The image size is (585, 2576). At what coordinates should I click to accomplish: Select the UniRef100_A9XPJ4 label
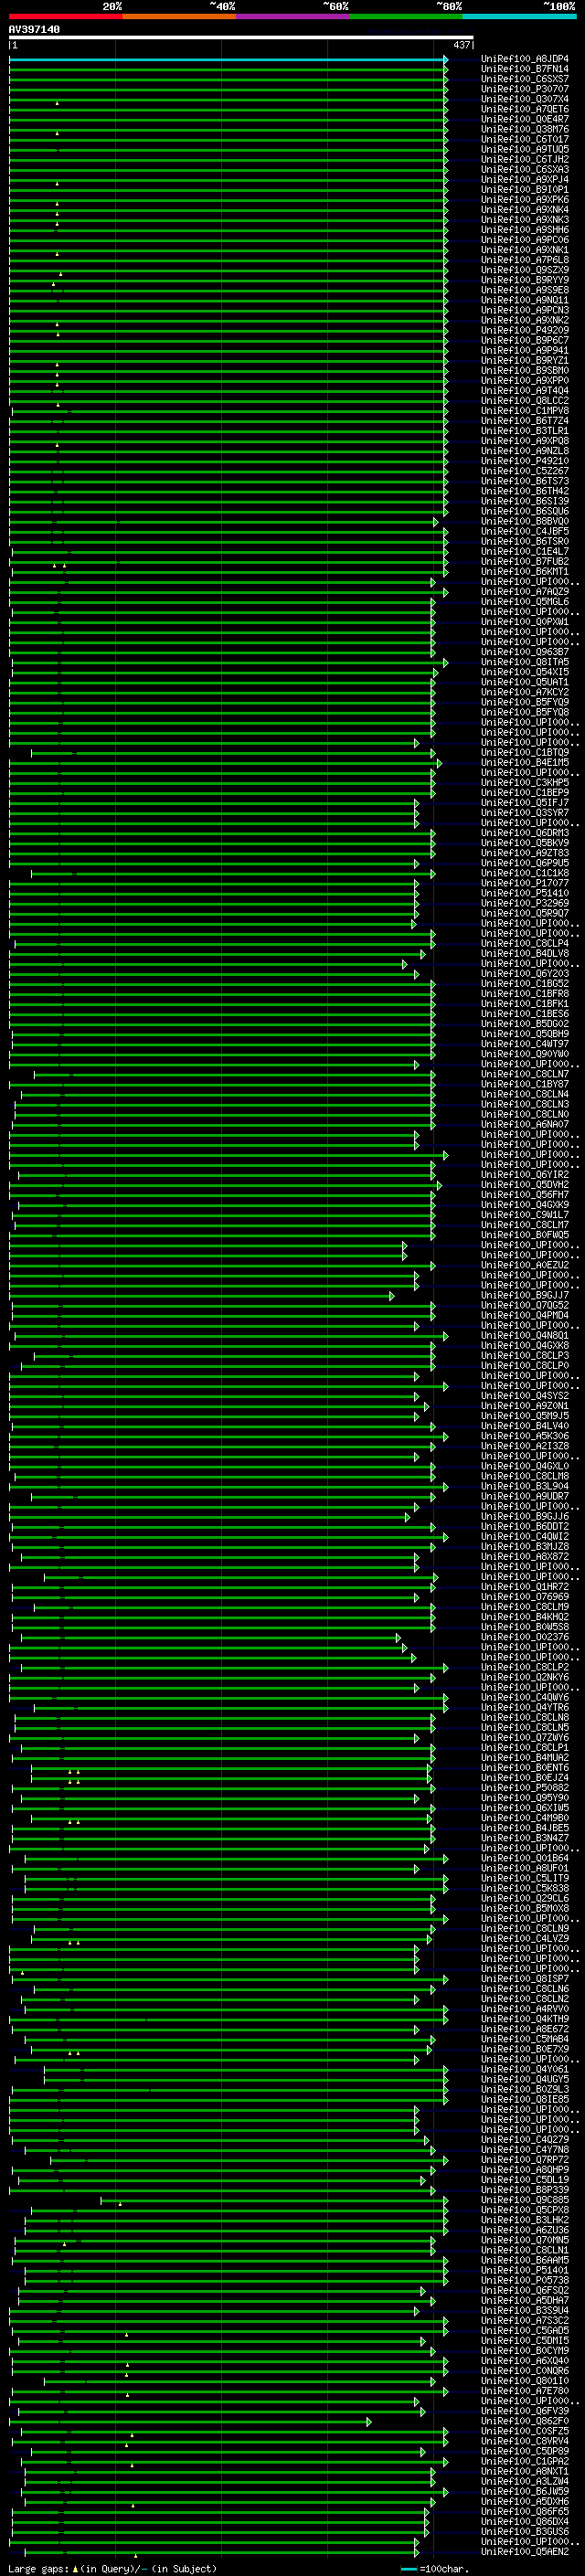click(525, 179)
